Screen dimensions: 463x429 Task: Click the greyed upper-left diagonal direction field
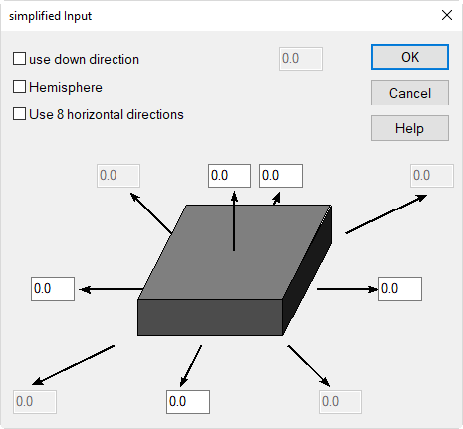[118, 176]
